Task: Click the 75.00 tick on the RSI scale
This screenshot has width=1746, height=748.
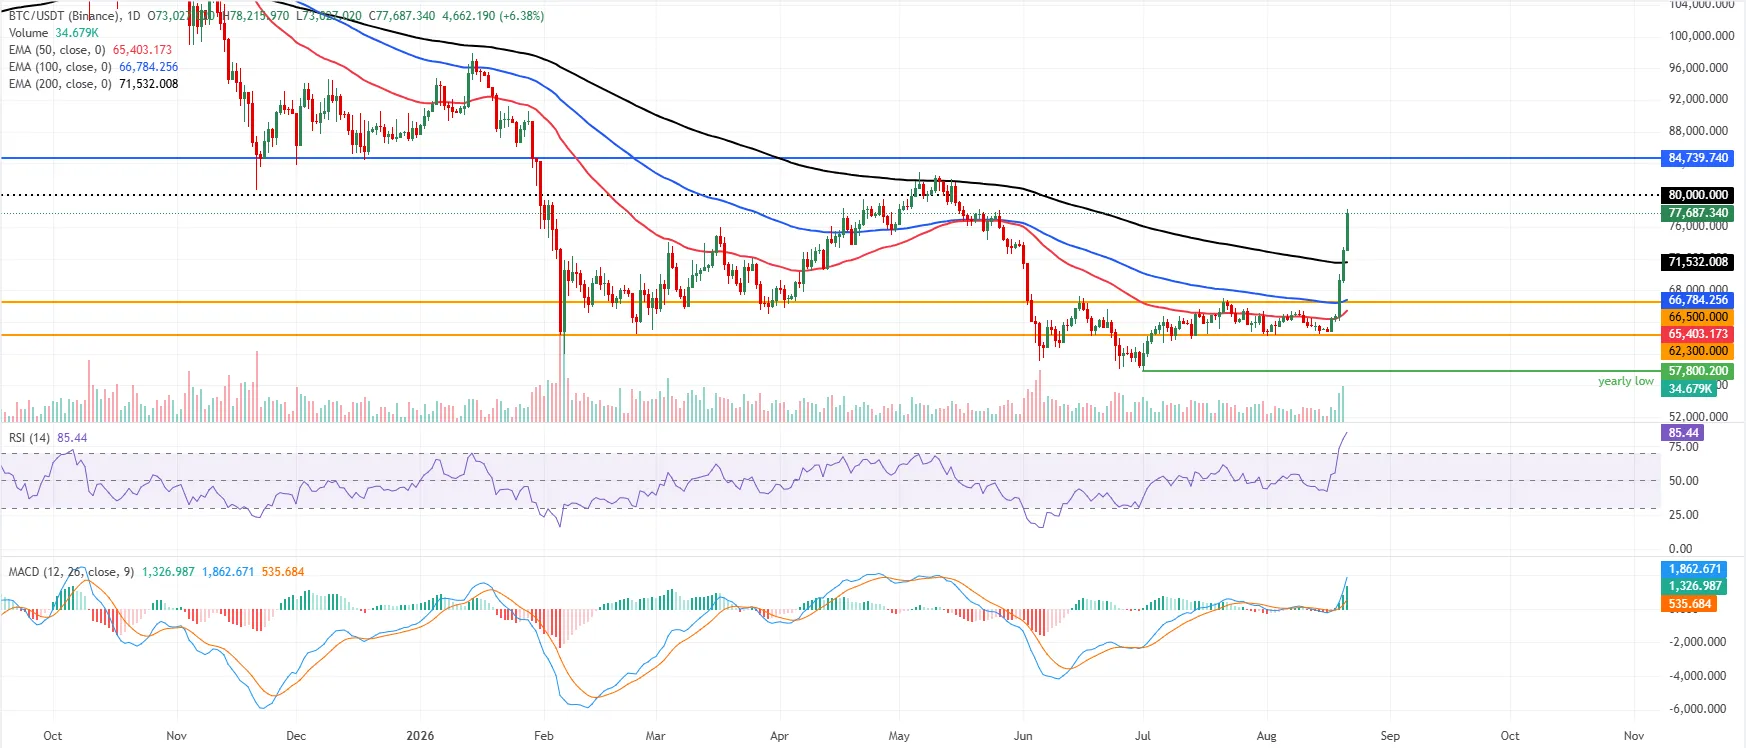Action: pyautogui.click(x=1684, y=447)
